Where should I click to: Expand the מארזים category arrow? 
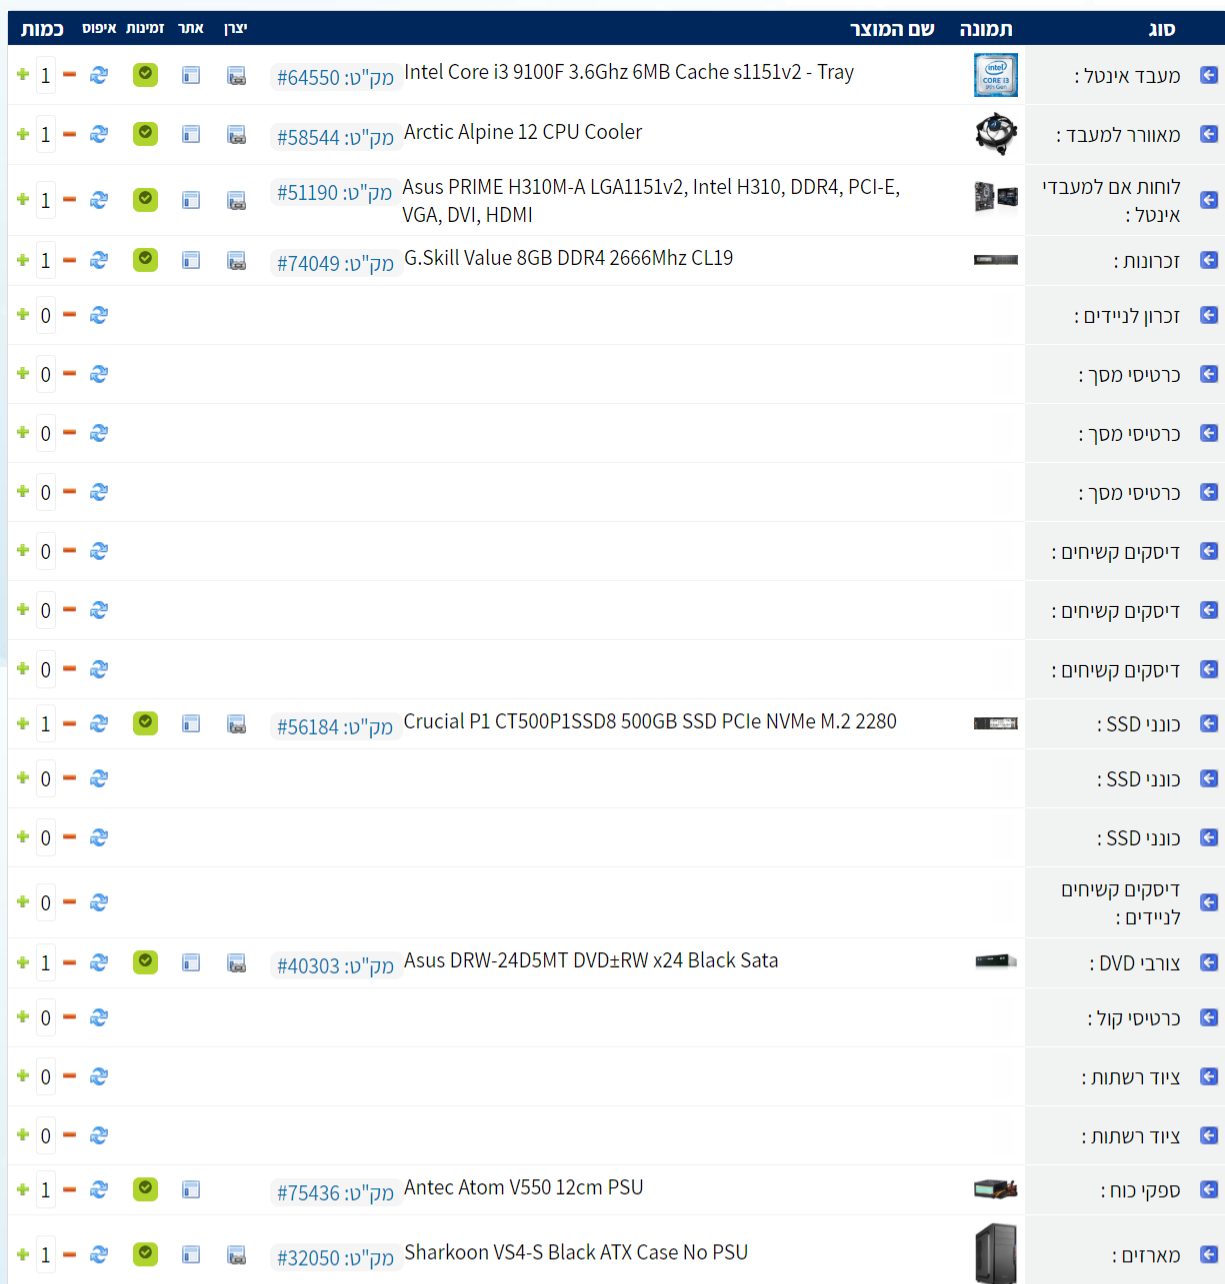coord(1209,1254)
